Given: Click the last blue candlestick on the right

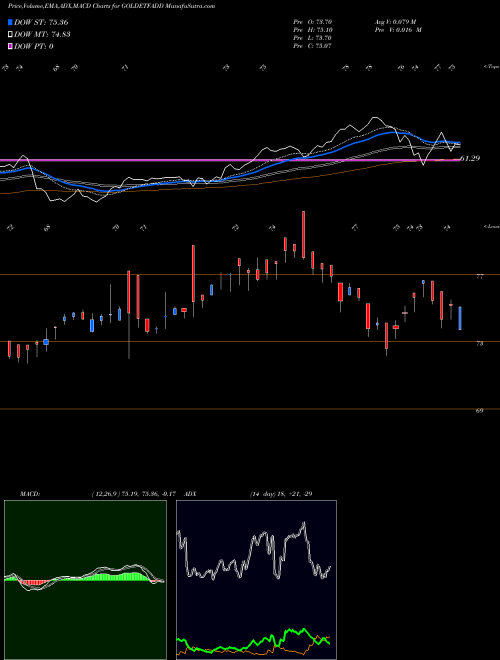Looking at the screenshot, I should [460, 318].
